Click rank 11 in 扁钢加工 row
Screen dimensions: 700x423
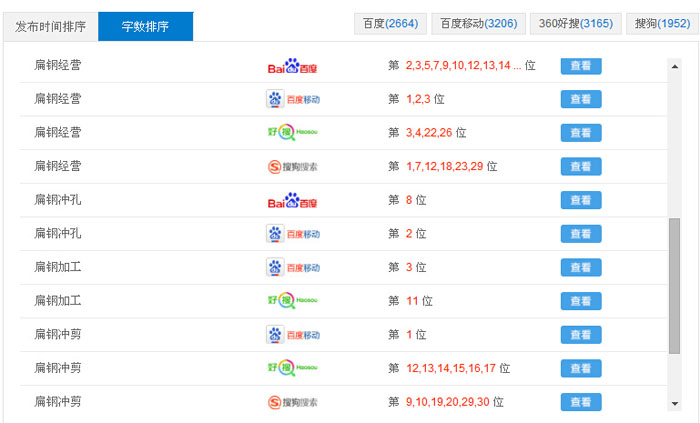tap(412, 301)
